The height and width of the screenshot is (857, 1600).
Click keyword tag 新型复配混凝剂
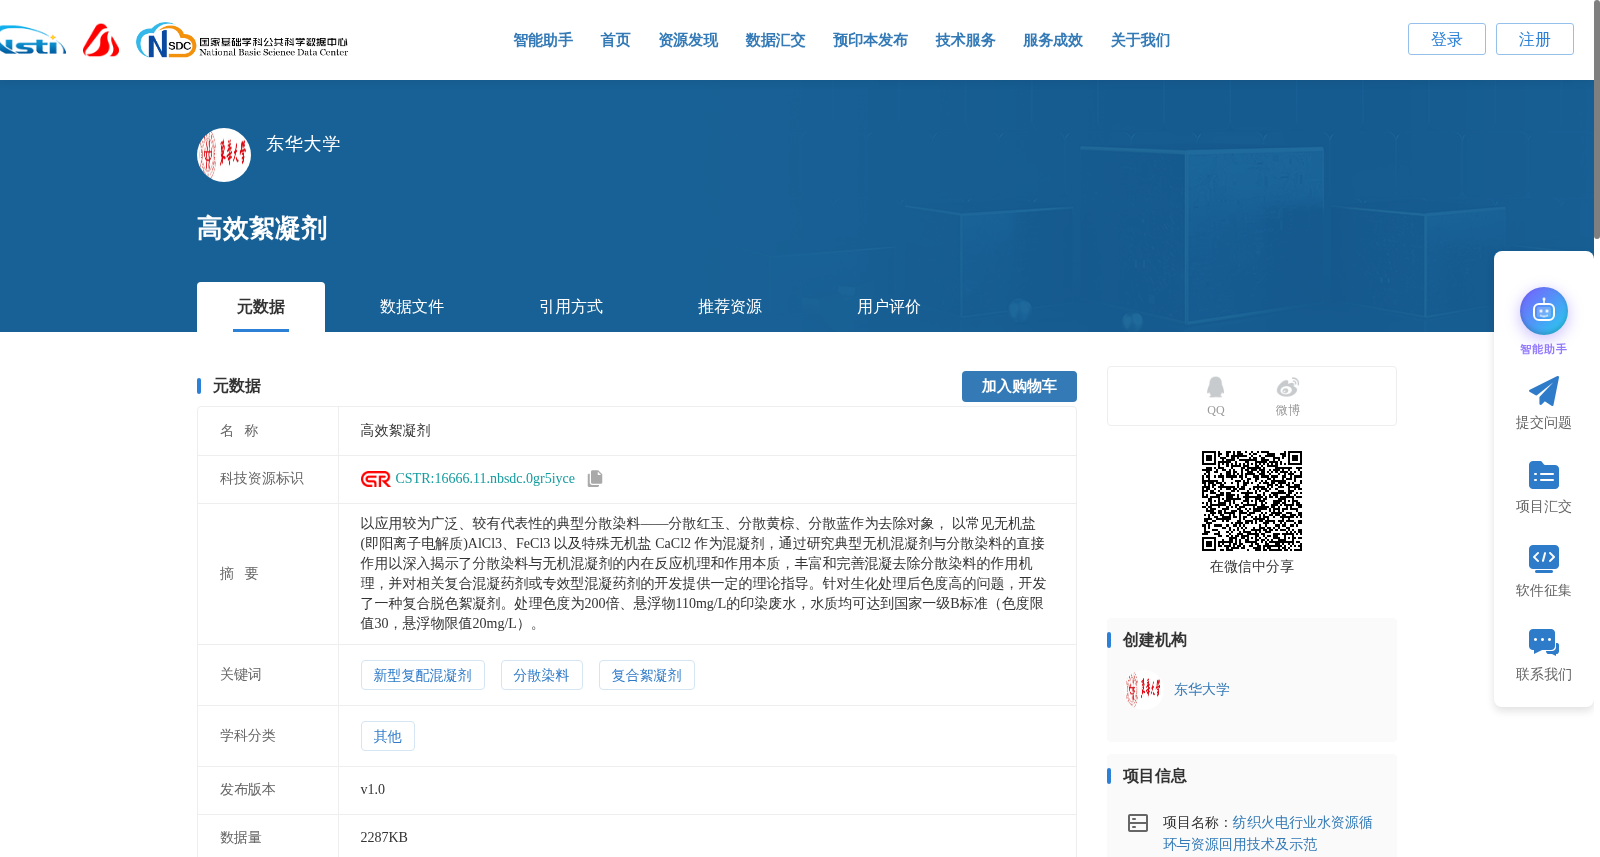click(x=423, y=675)
